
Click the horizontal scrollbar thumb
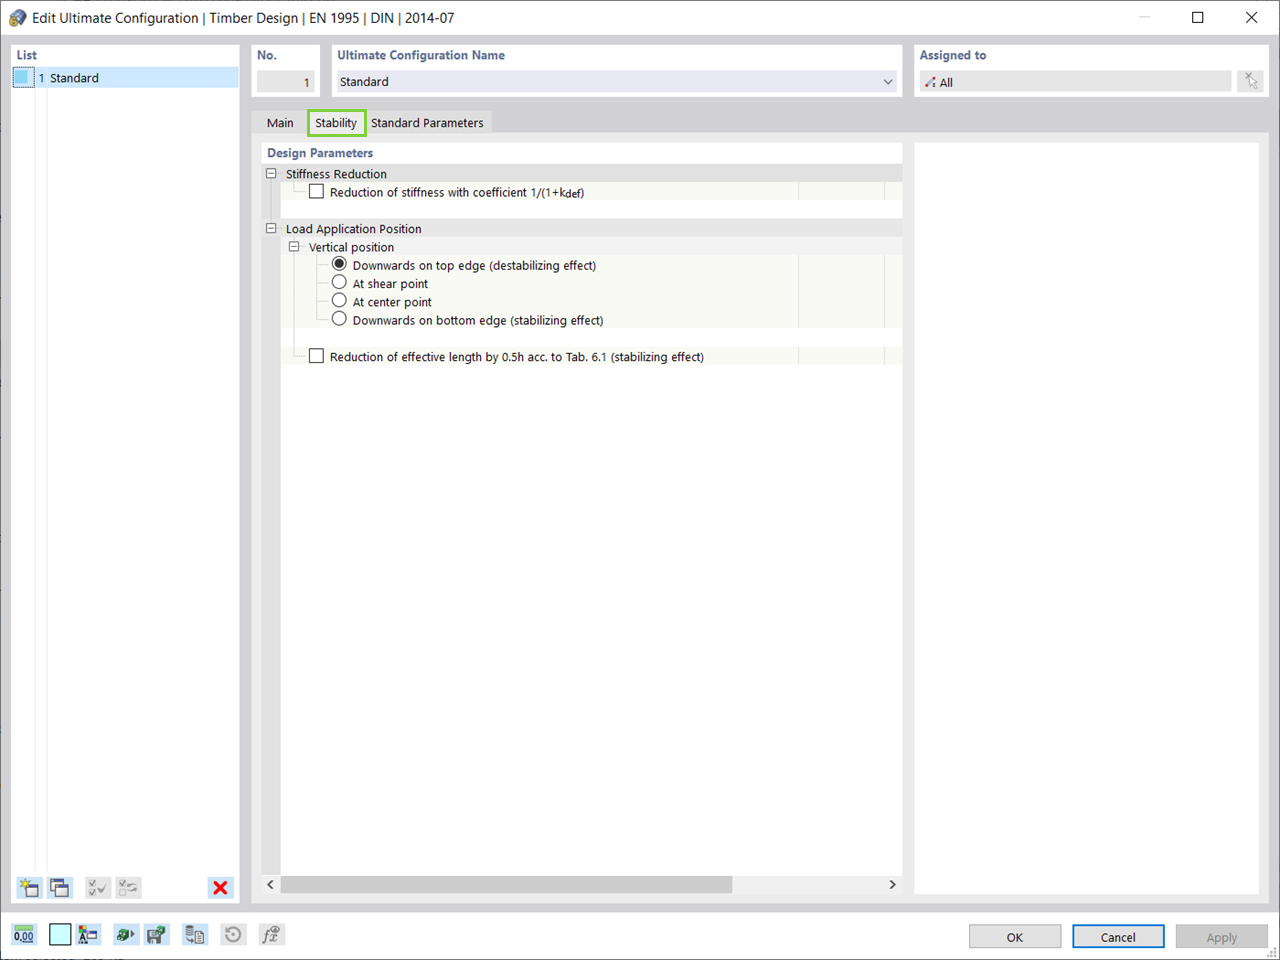coord(506,885)
